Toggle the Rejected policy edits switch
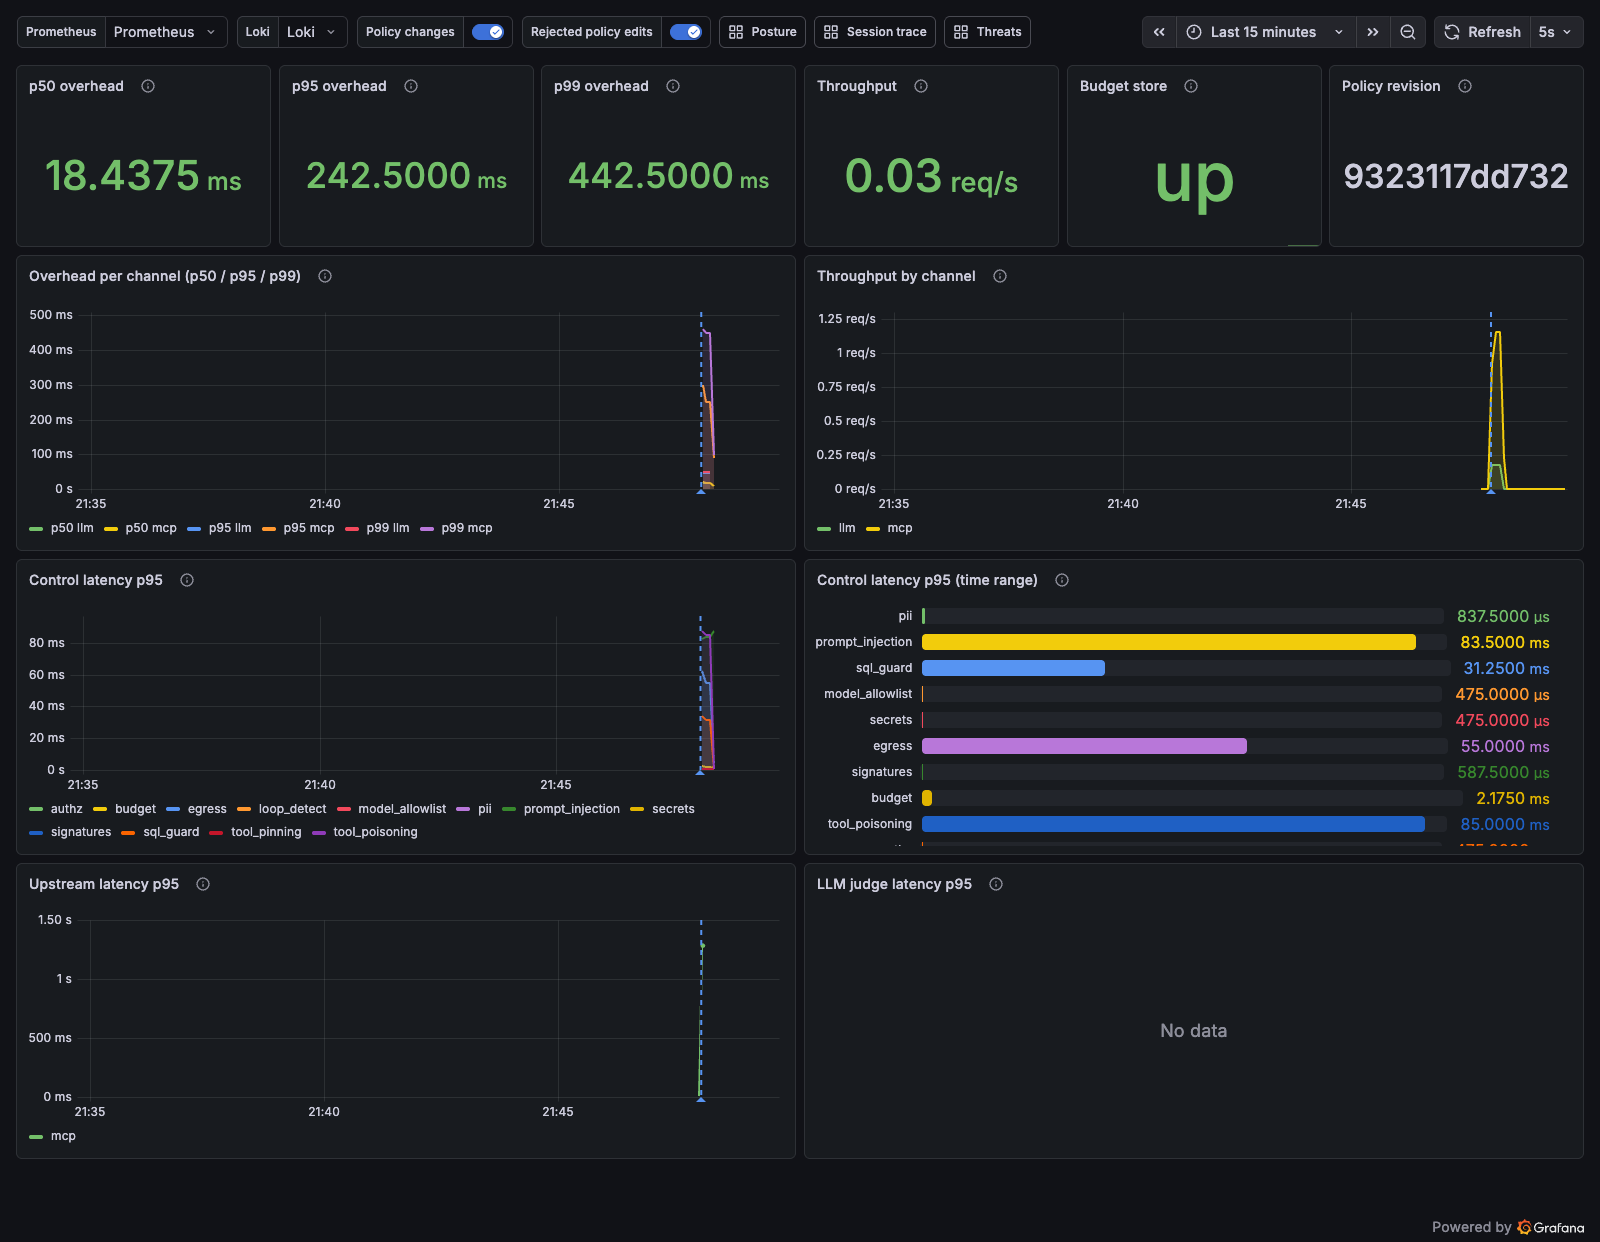The height and width of the screenshot is (1242, 1600). [x=686, y=32]
